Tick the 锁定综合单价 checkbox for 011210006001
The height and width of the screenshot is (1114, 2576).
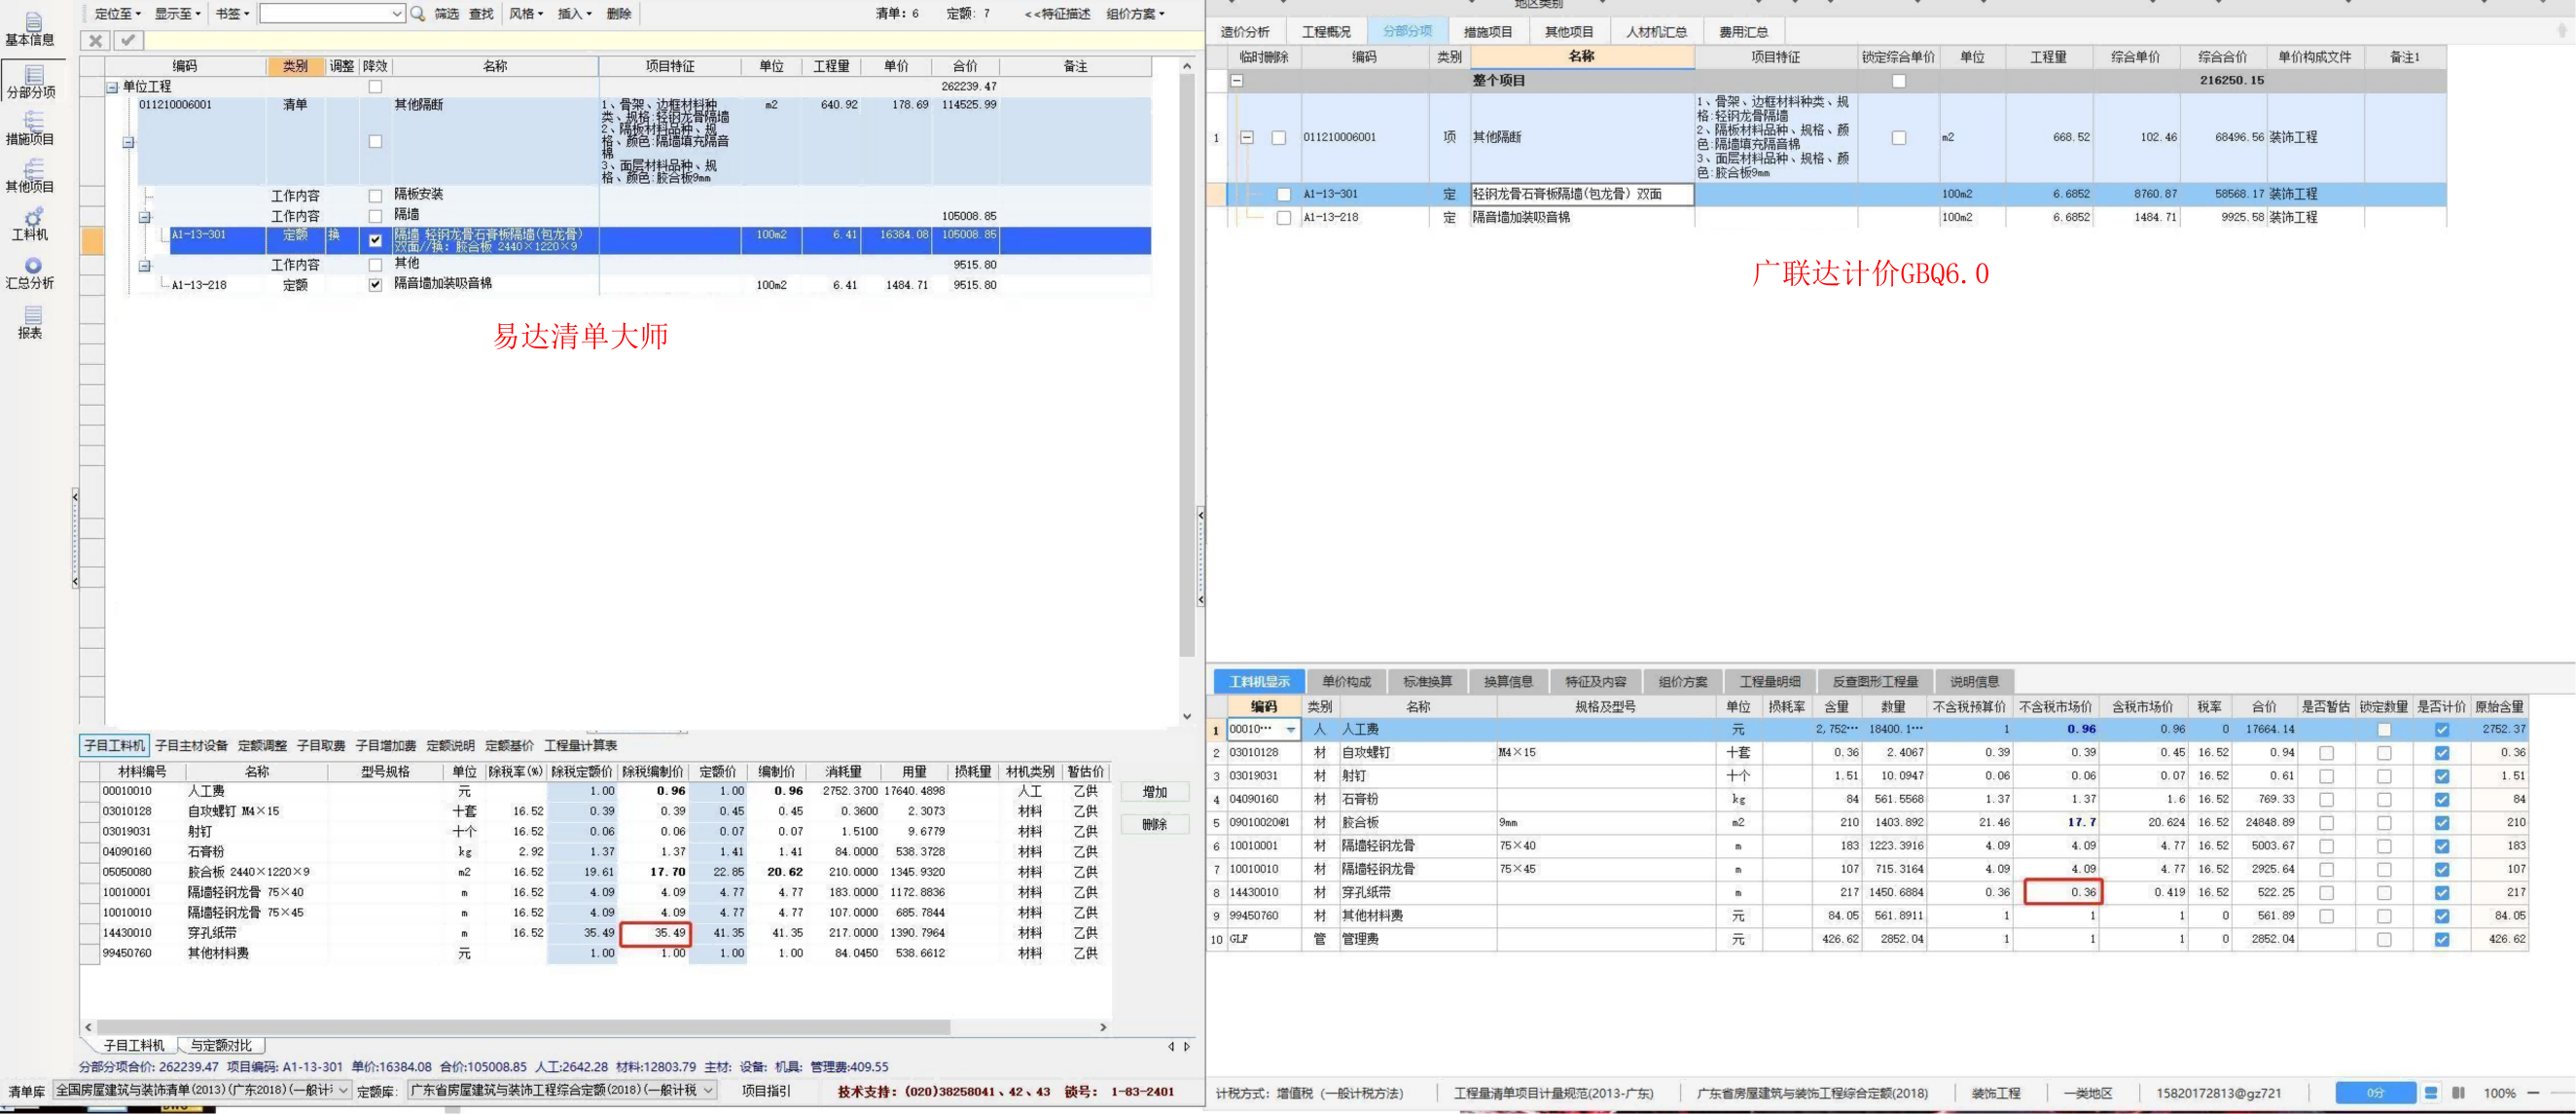pos(1898,138)
